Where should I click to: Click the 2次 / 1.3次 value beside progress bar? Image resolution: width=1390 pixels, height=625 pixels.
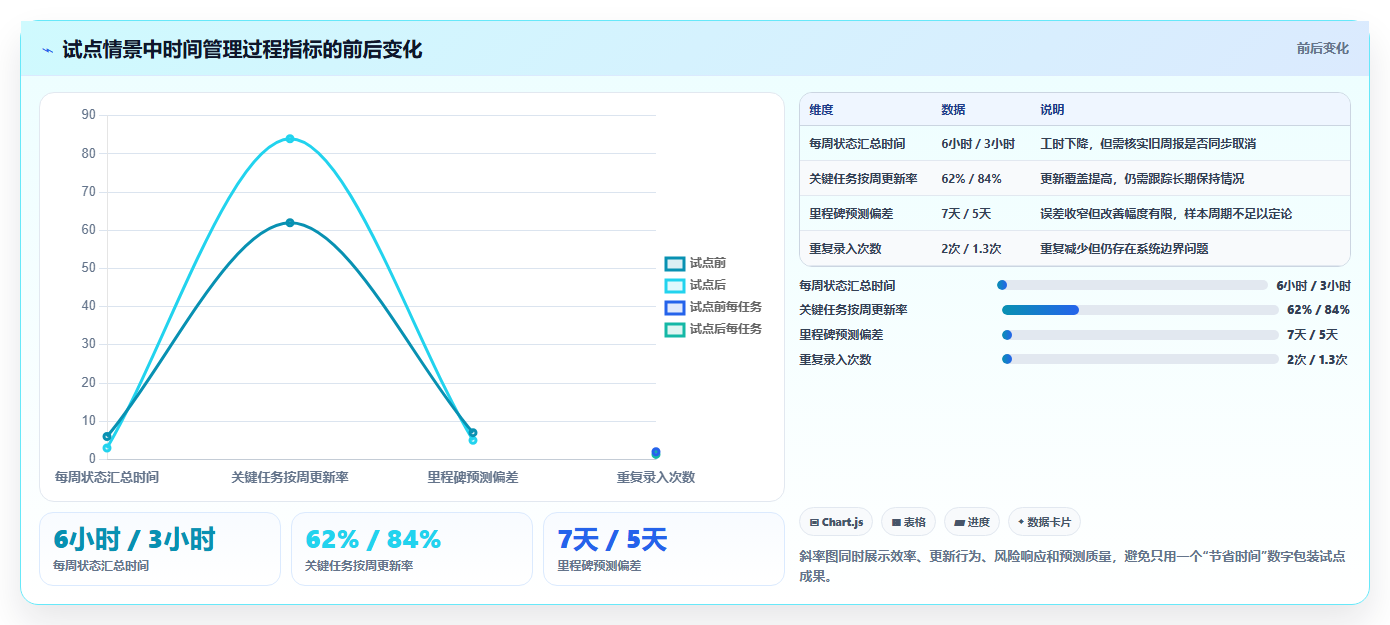[1317, 360]
